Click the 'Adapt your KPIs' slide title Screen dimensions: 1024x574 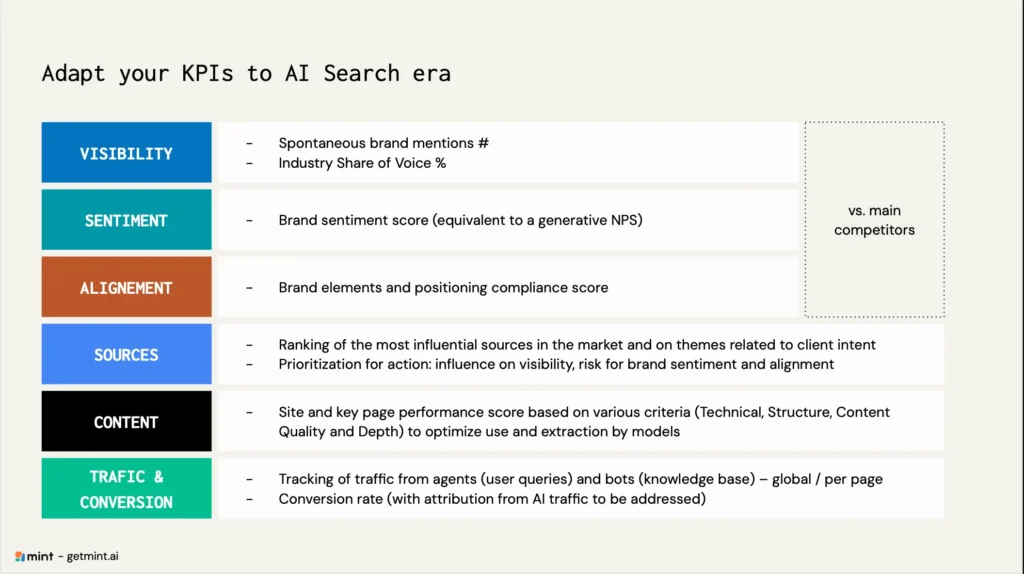point(246,73)
